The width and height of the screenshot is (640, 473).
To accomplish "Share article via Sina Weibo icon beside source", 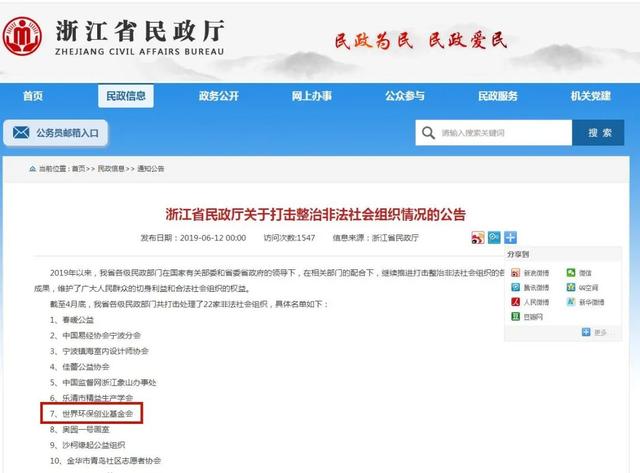I will pos(478,238).
